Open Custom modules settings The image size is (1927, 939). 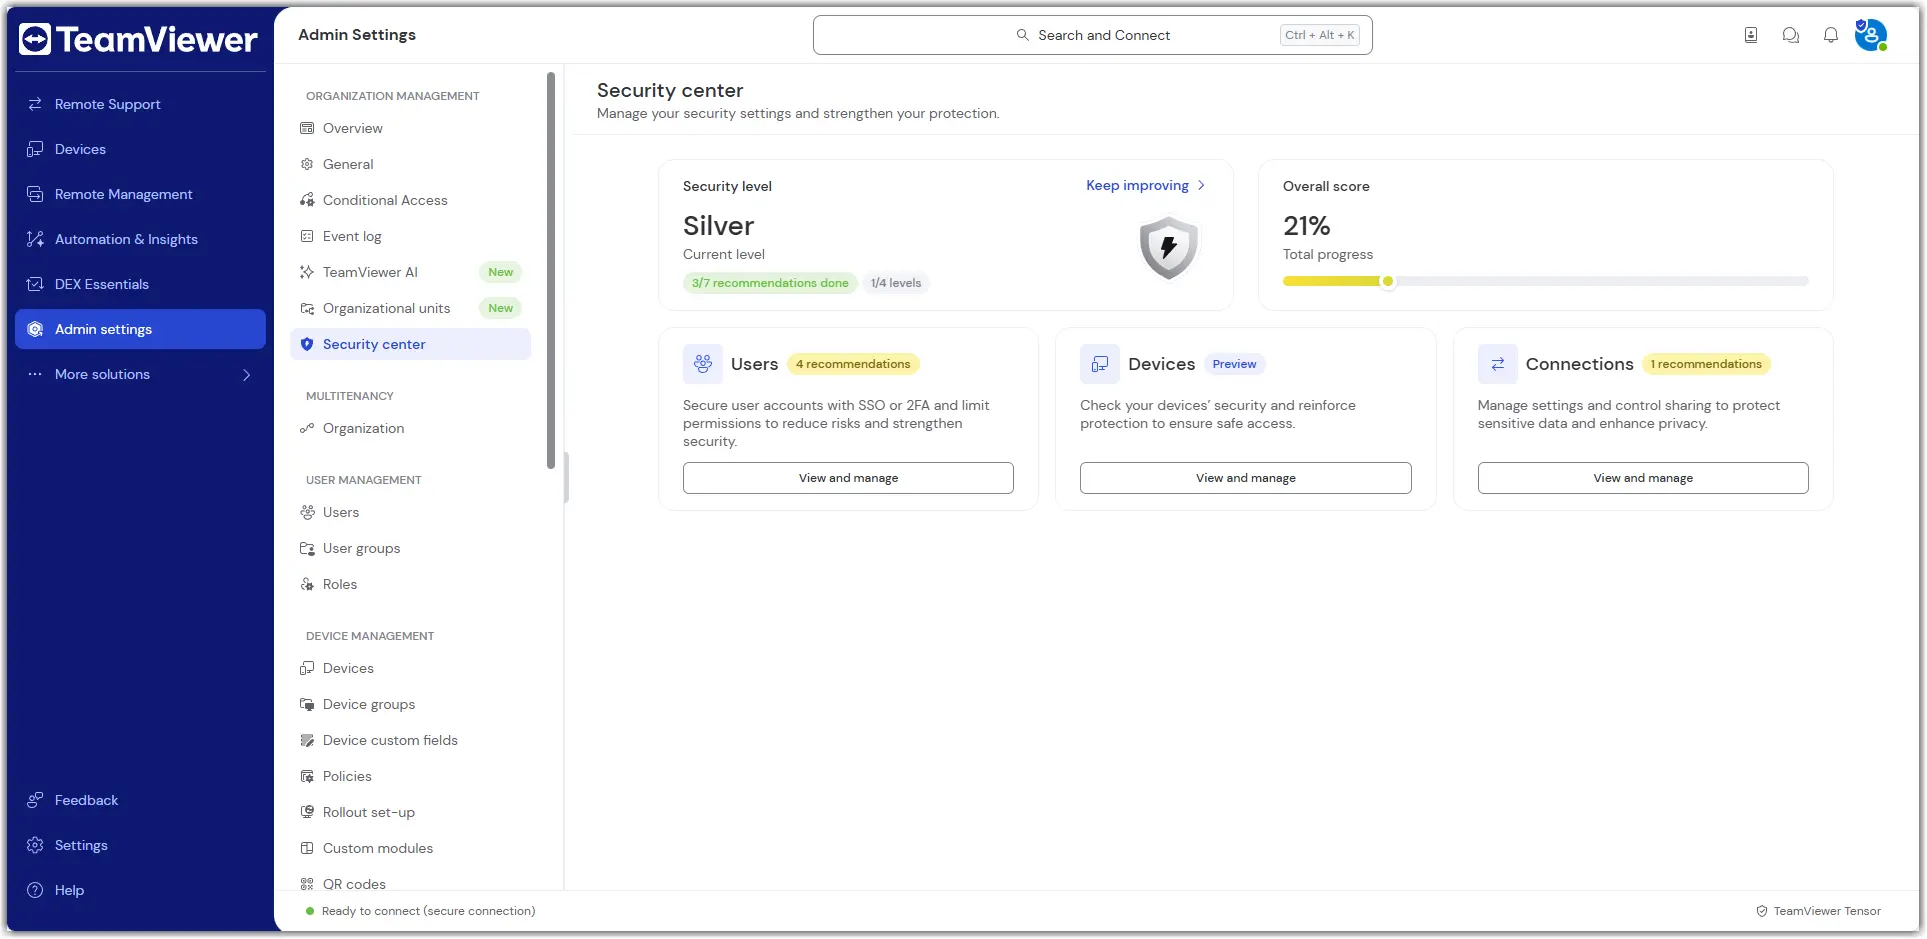[x=410, y=848]
